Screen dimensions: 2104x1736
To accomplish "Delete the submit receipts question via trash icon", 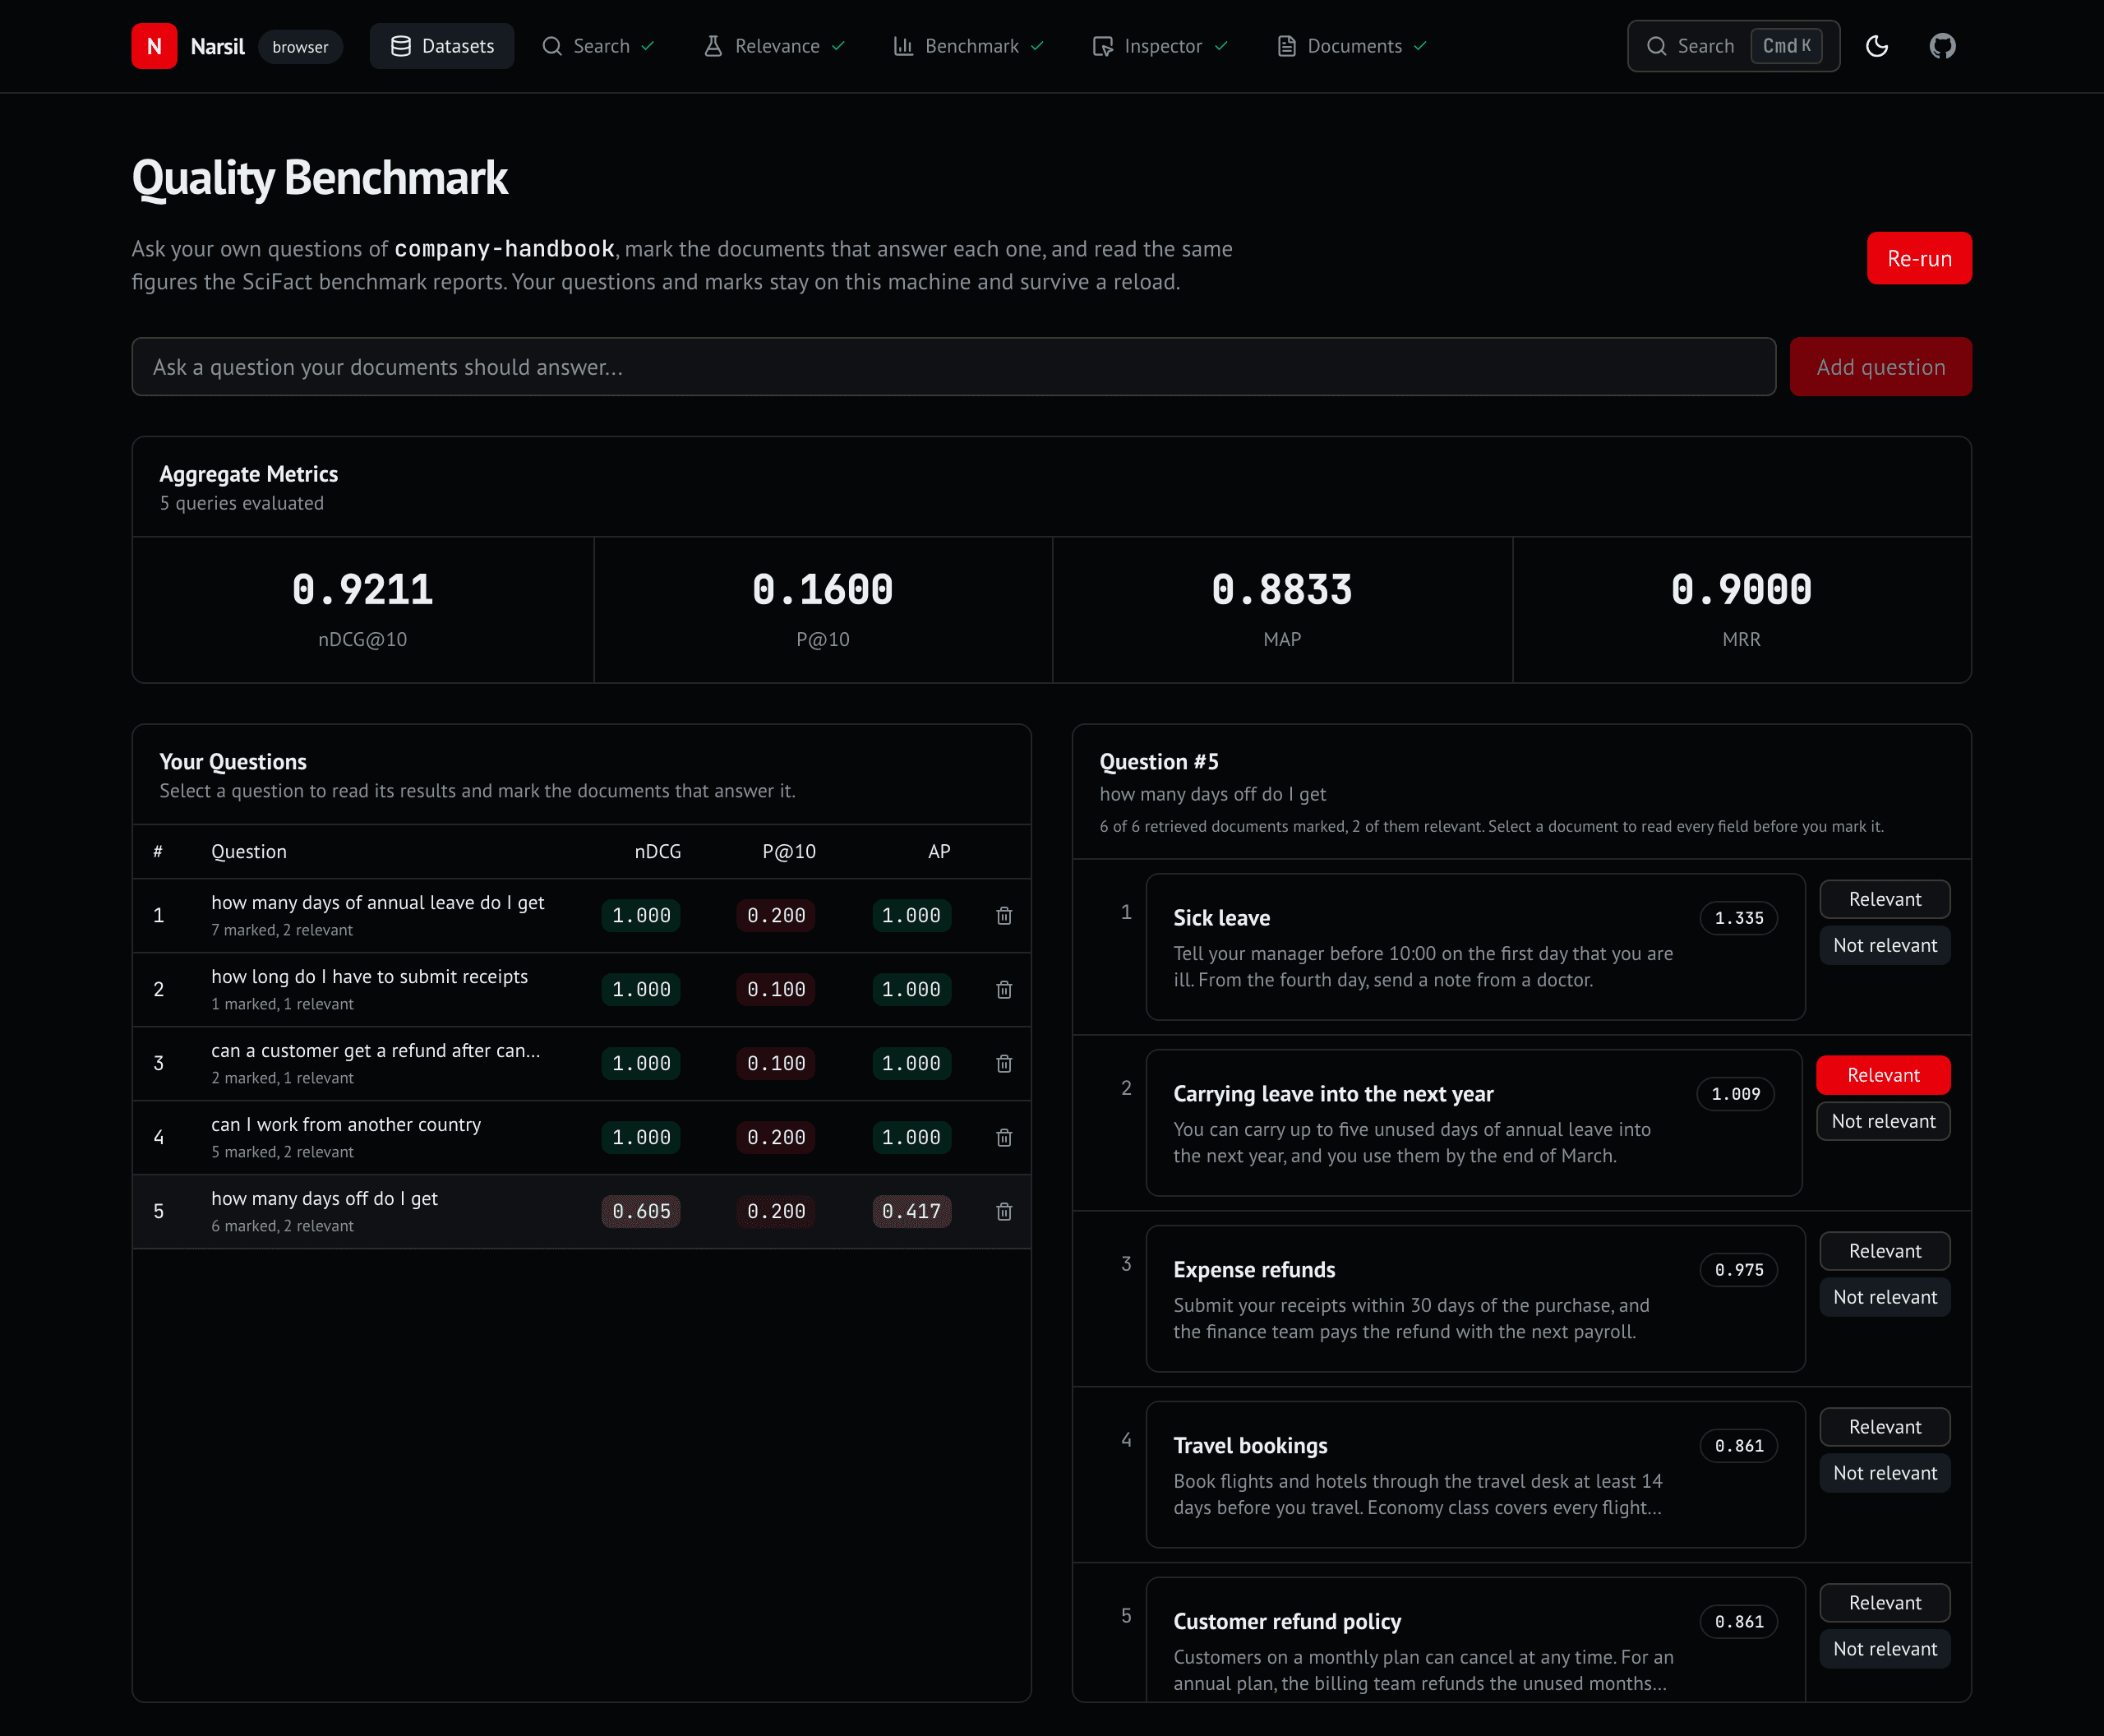I will (1004, 989).
